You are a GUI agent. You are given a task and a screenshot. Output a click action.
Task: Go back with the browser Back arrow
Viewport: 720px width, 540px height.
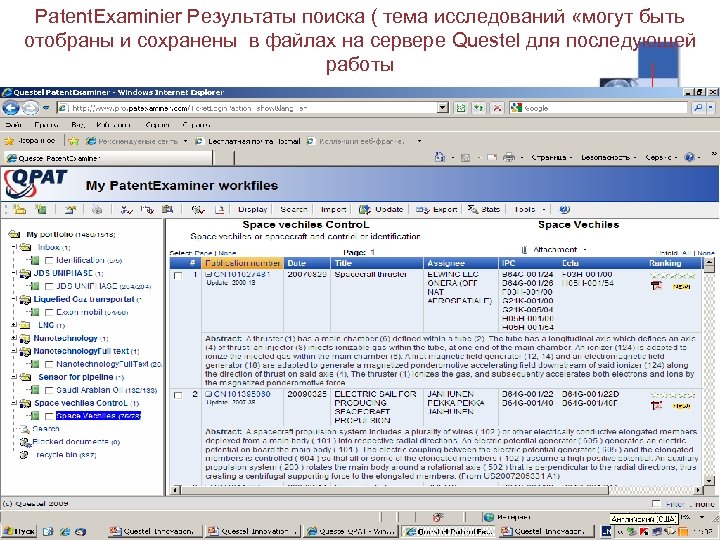11,108
